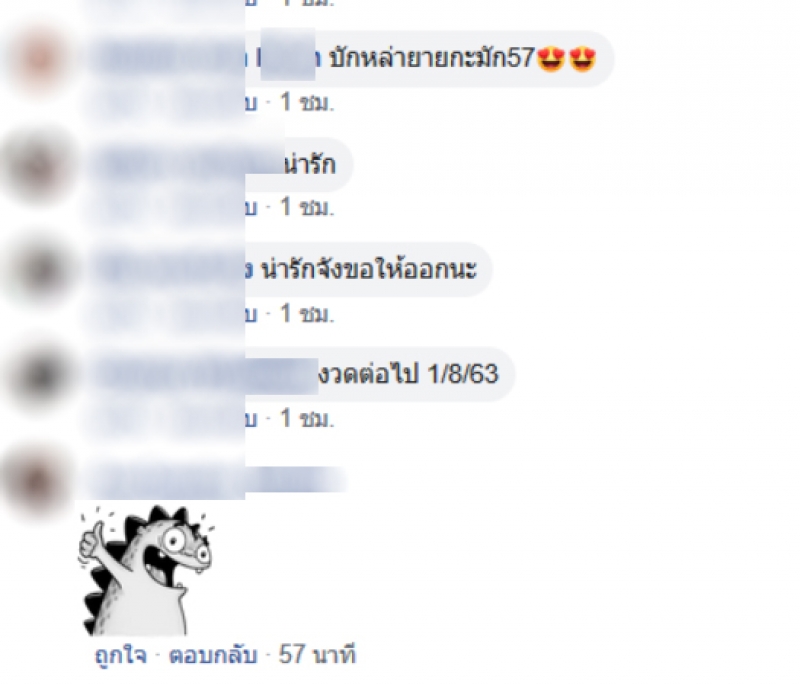Open 1 ชม. timestamp below ปักหล่ายายกะมัก57 comment
800x686 pixels.
[307, 103]
